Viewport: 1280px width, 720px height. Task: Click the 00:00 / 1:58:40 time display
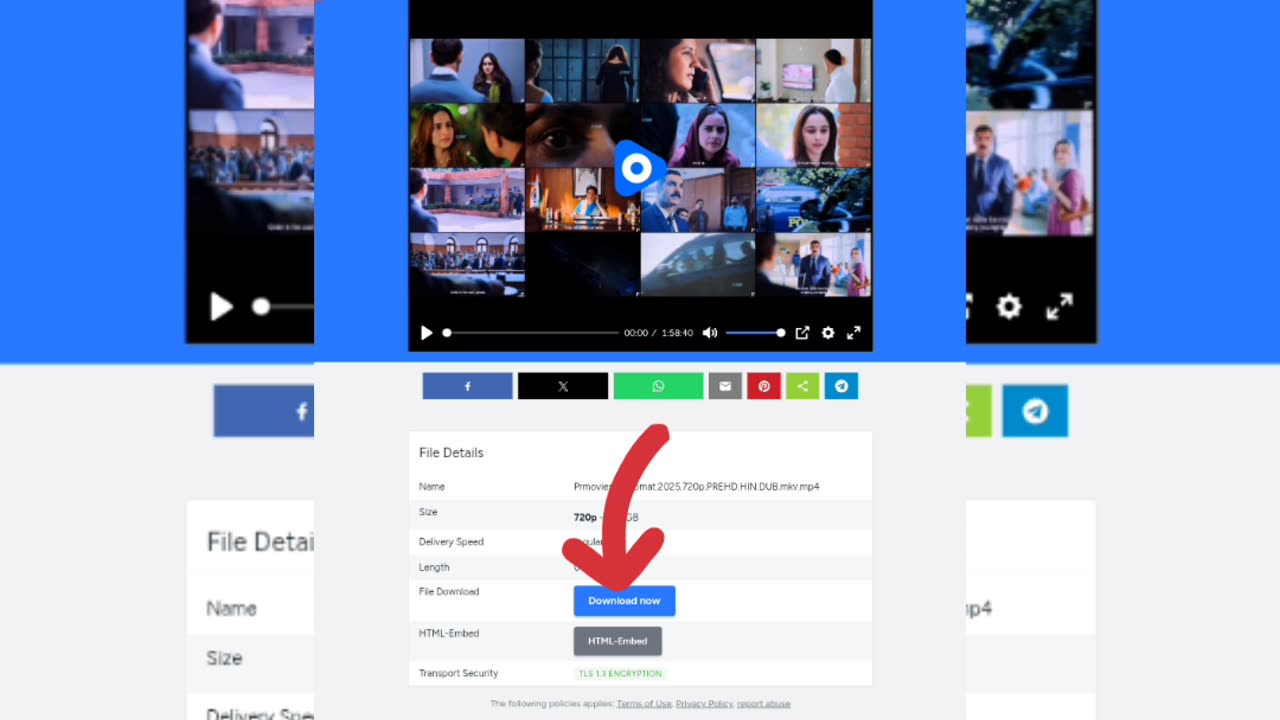[658, 333]
